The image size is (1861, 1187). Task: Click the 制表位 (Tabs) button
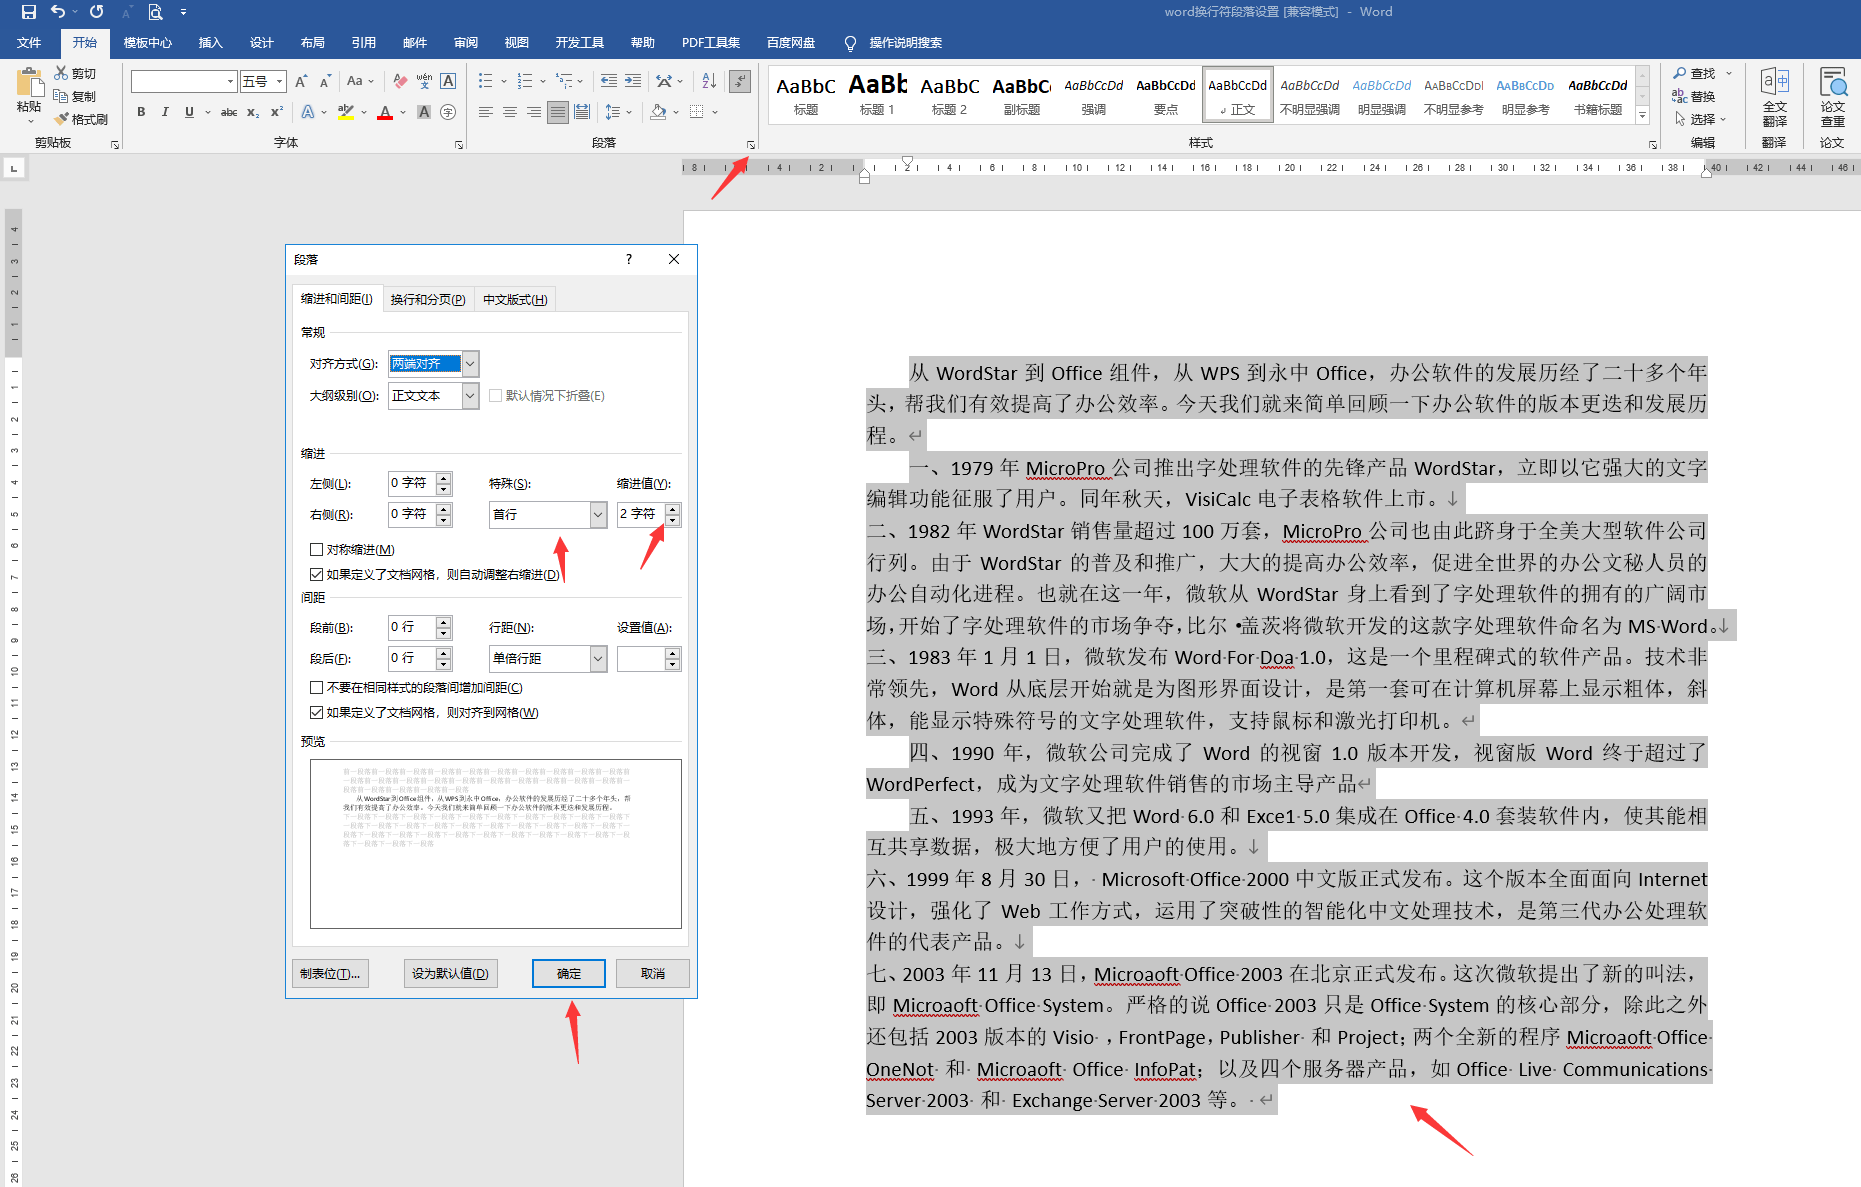[331, 974]
